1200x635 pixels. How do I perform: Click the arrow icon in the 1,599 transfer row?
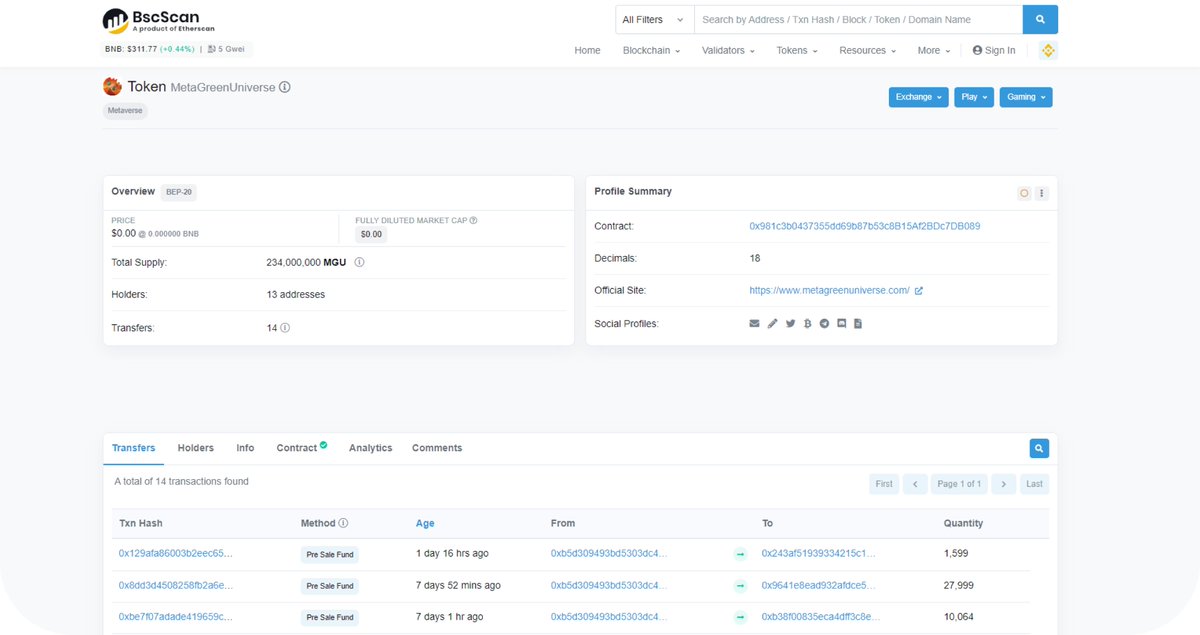(x=740, y=554)
